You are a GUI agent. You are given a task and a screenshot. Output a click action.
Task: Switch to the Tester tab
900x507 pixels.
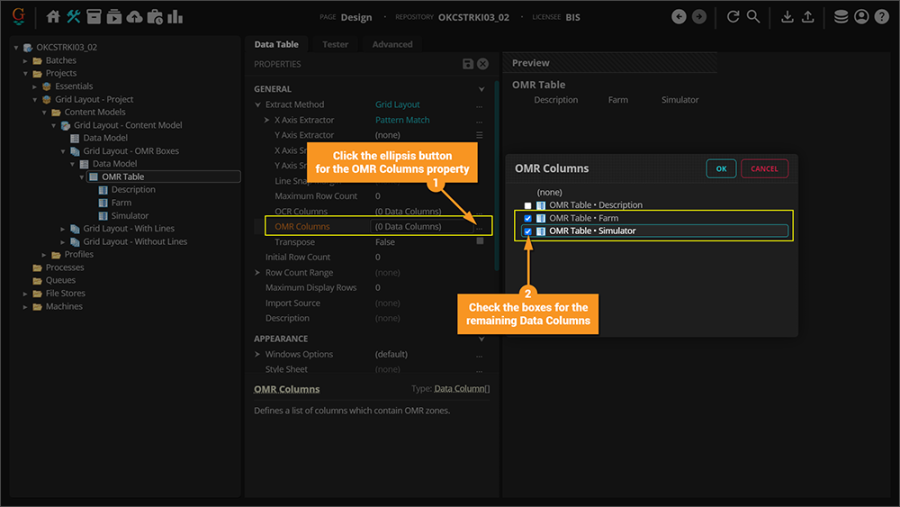pos(335,45)
